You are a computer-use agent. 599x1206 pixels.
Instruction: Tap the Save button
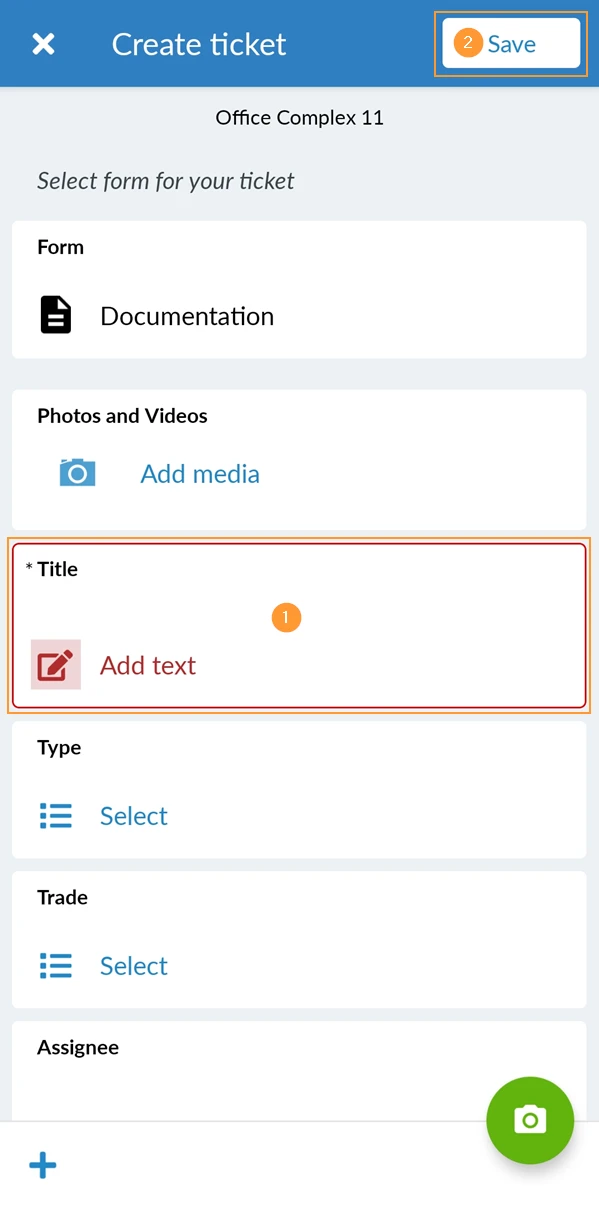click(x=511, y=44)
